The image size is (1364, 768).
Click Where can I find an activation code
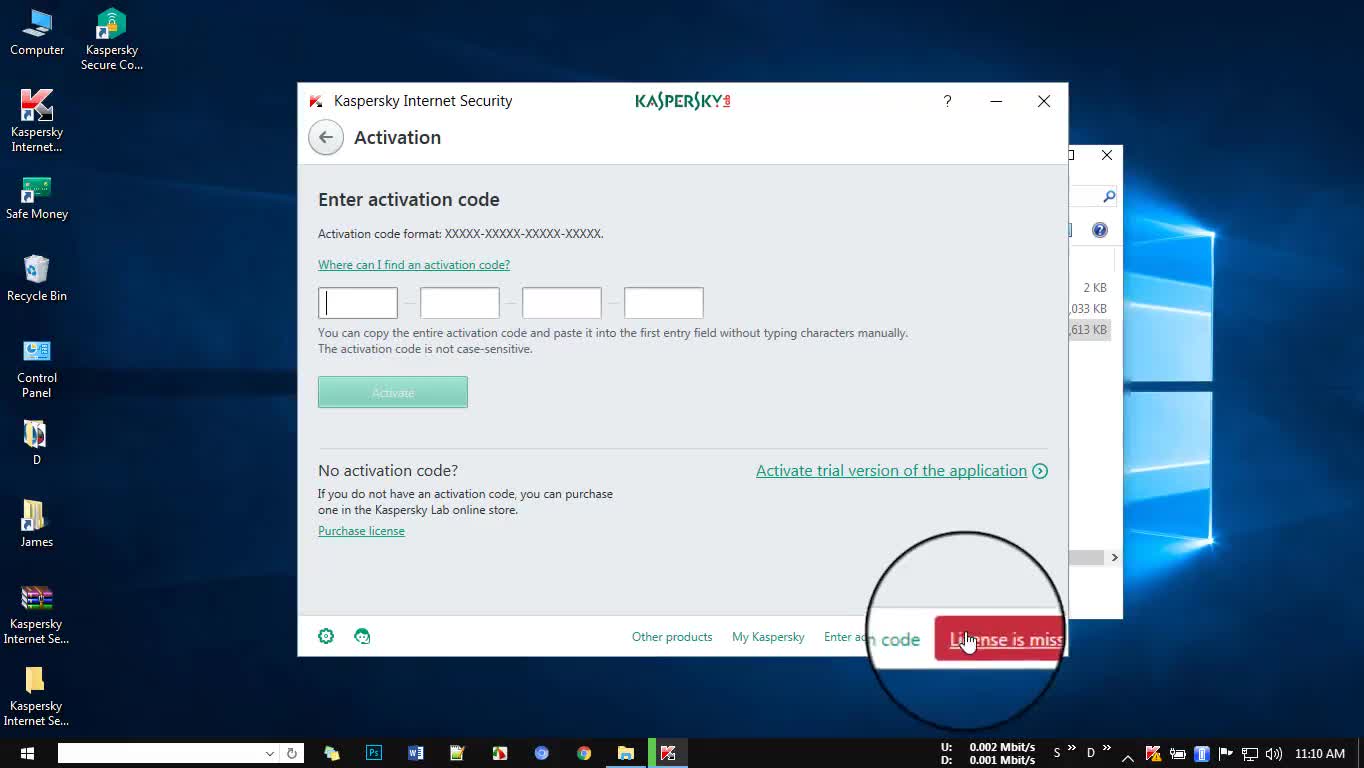[414, 265]
